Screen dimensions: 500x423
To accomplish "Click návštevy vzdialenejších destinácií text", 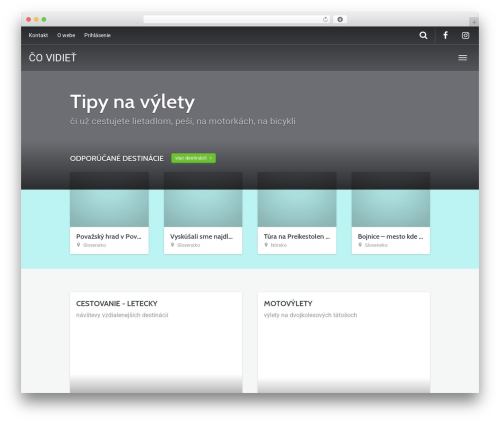I will 122,315.
